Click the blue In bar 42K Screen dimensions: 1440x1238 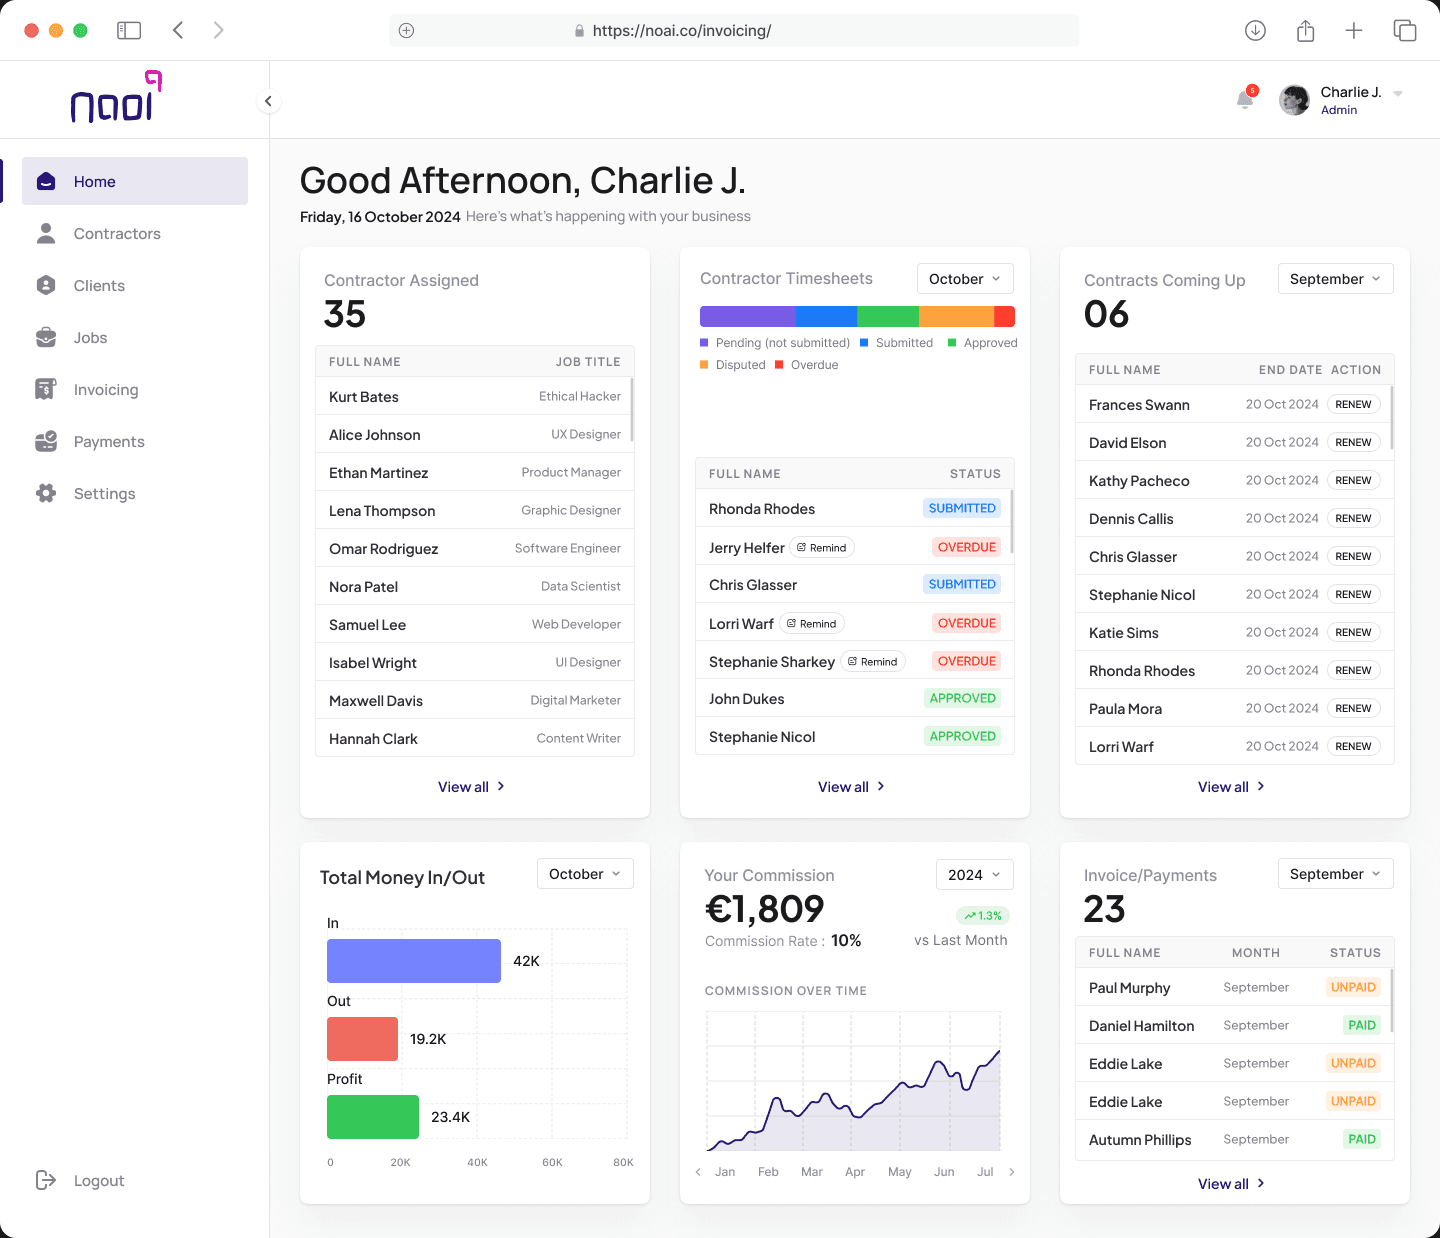tap(414, 961)
